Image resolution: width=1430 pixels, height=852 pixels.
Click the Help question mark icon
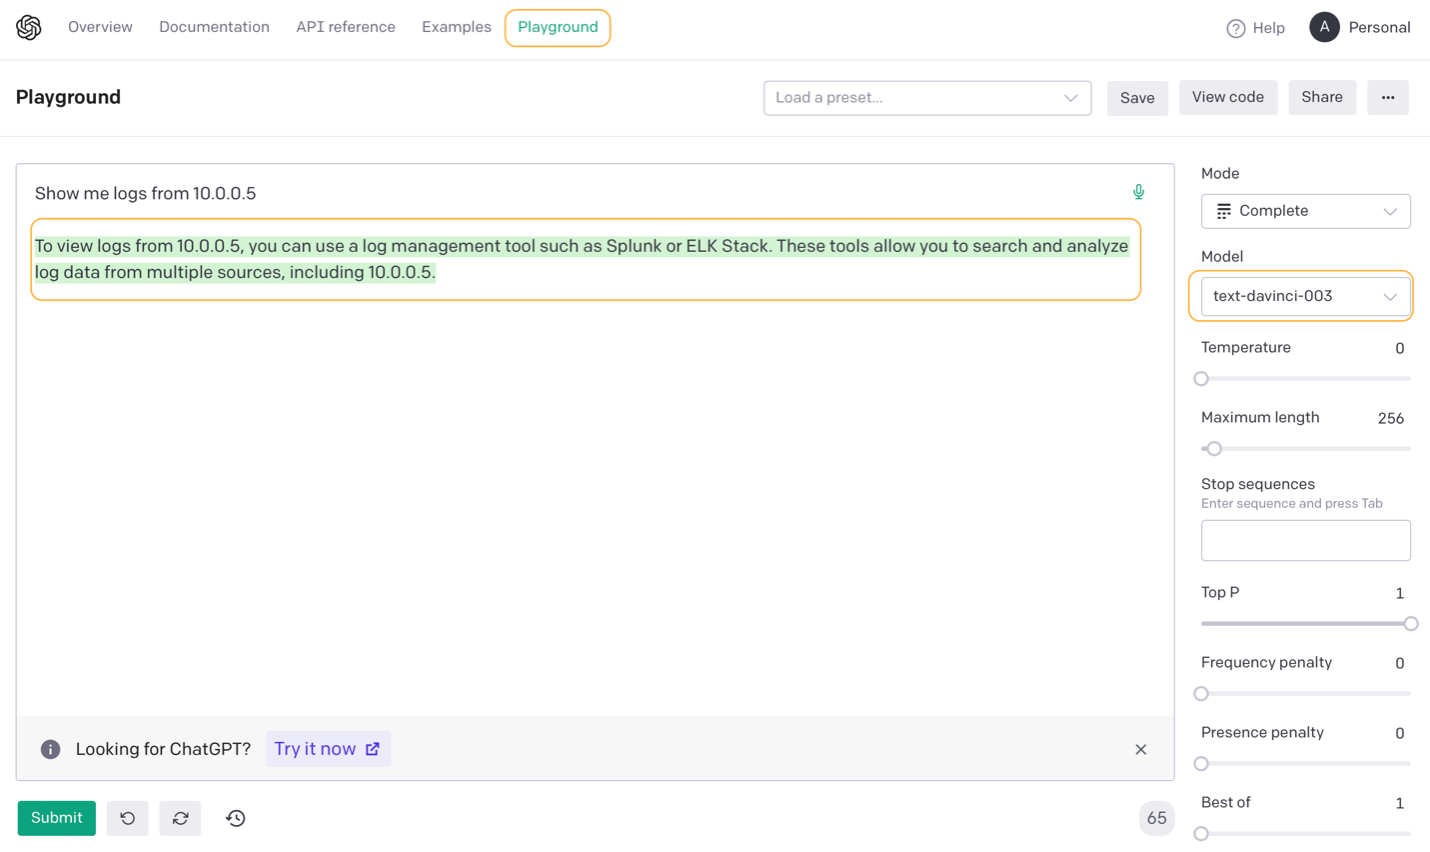(1236, 29)
